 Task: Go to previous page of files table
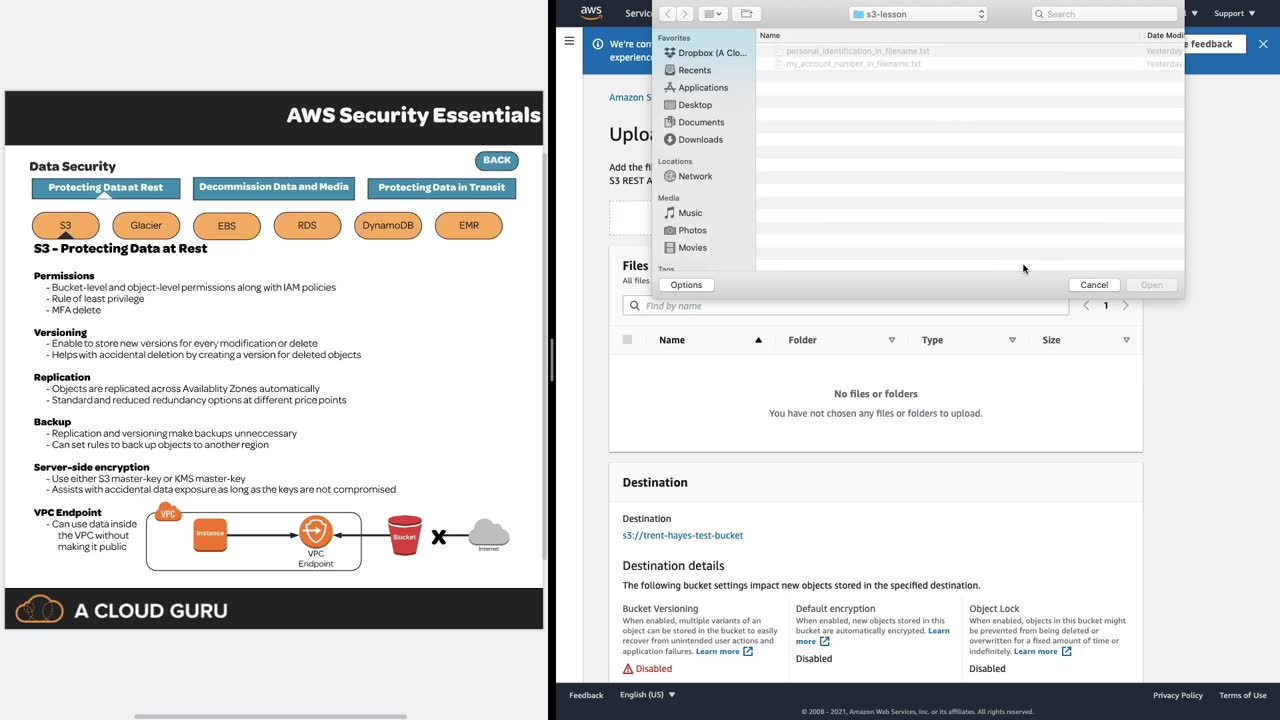(1086, 306)
